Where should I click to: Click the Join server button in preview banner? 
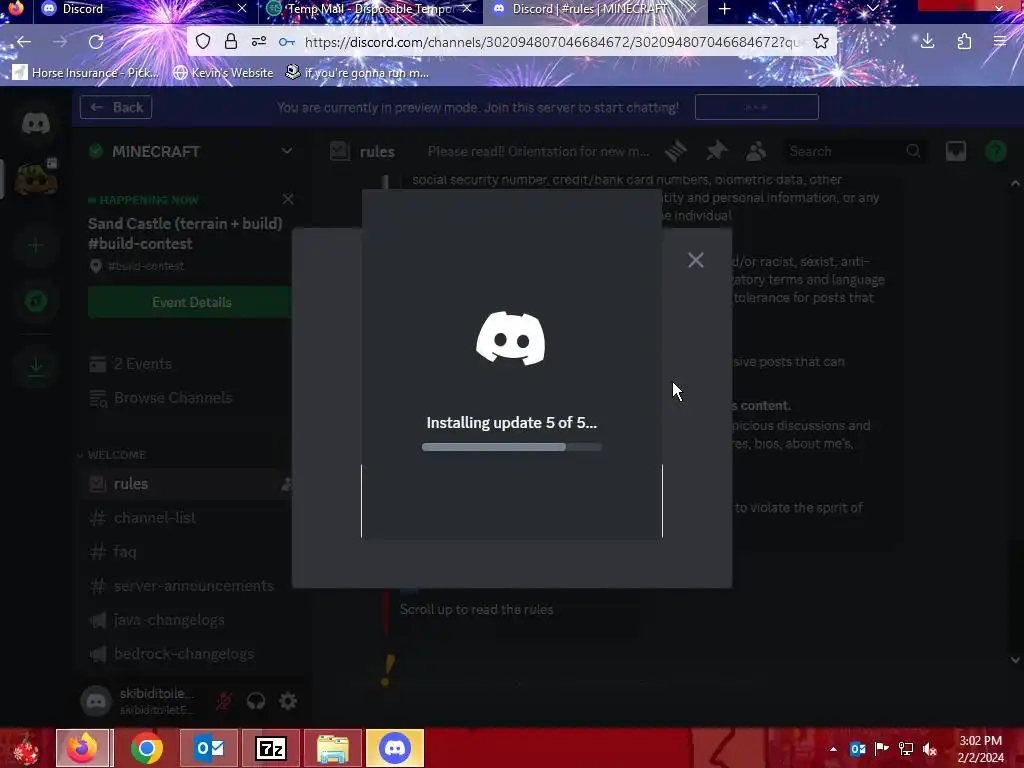point(756,107)
